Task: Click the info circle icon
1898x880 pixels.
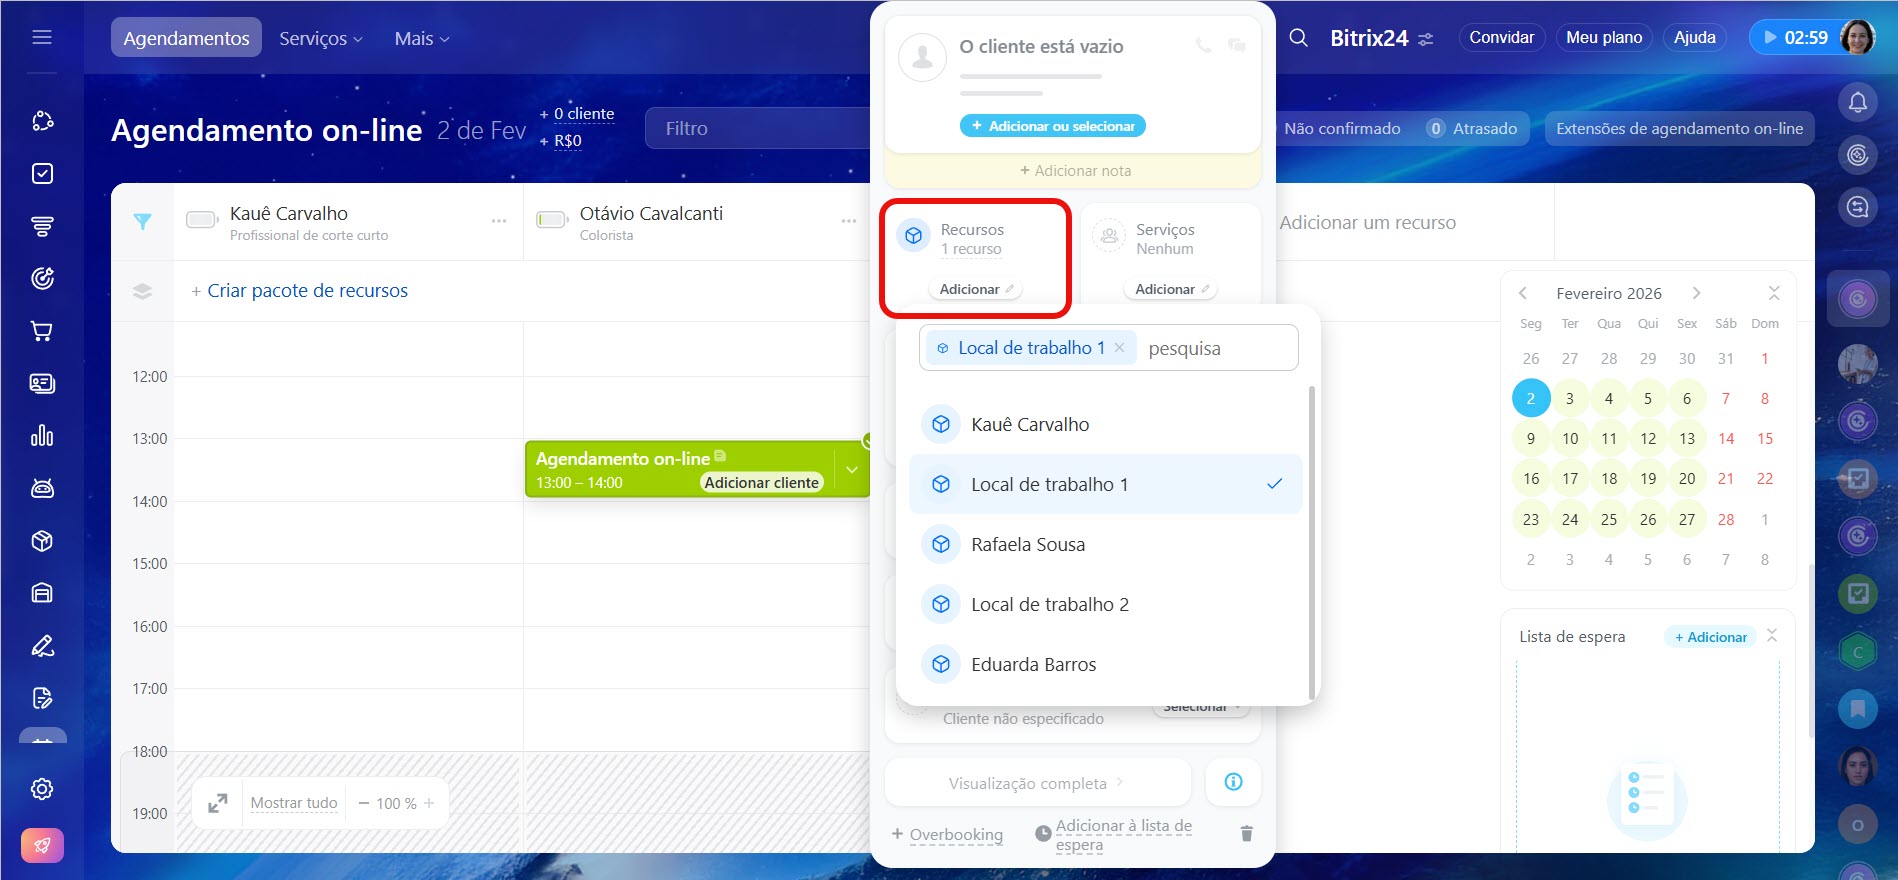Action: (1233, 782)
